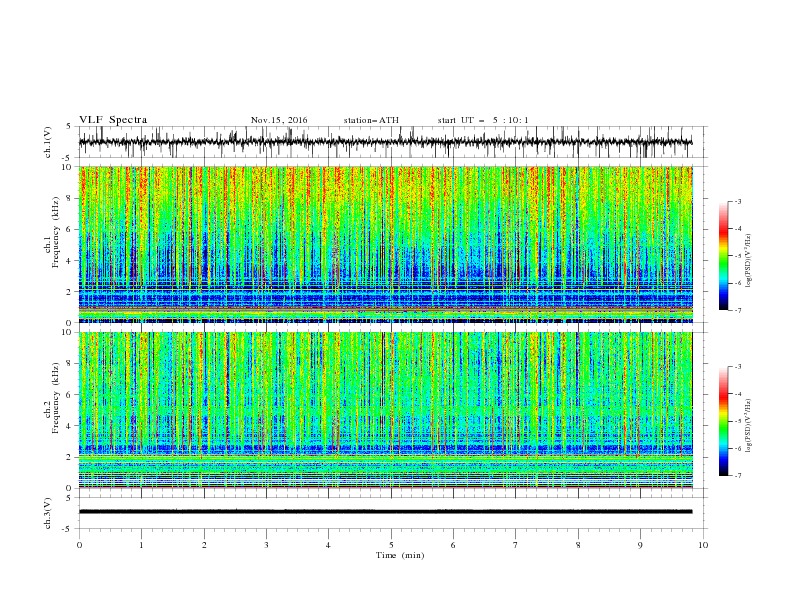Viewport: 792px width, 612px height.
Task: Click the "Nov.15, 2016" date label
Action: pos(279,120)
